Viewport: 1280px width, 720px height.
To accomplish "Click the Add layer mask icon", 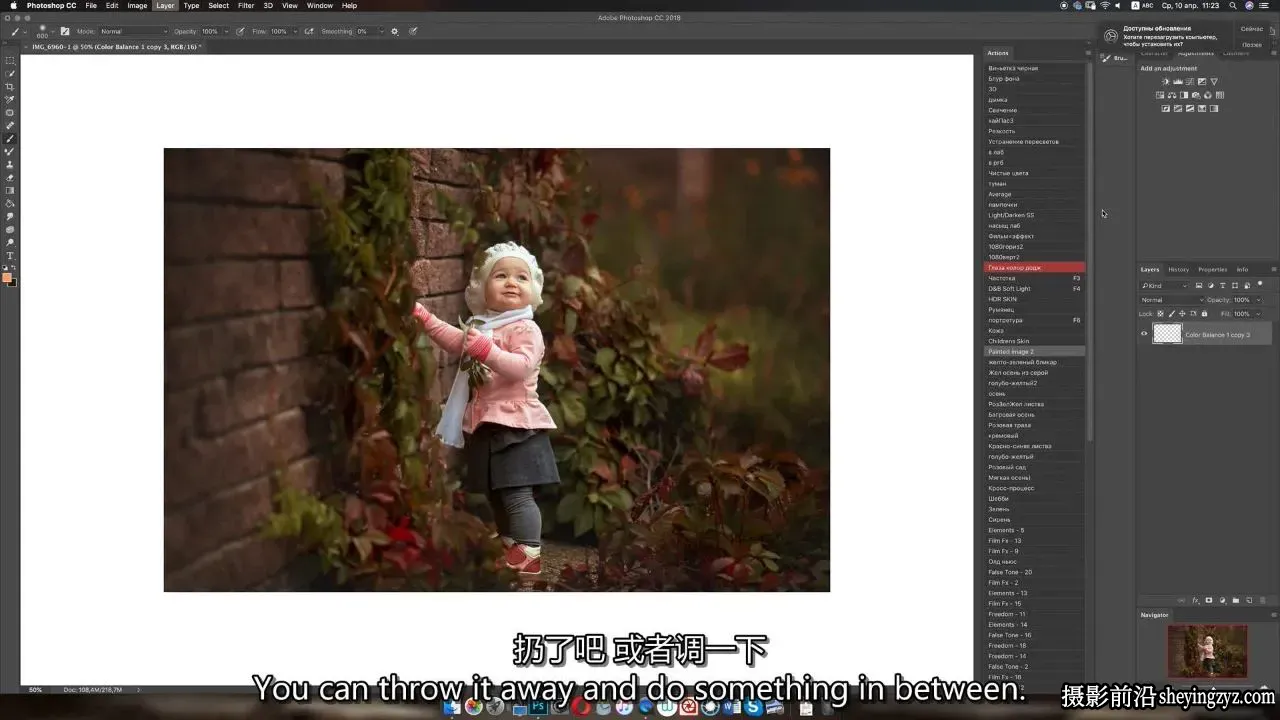I will coord(1209,600).
